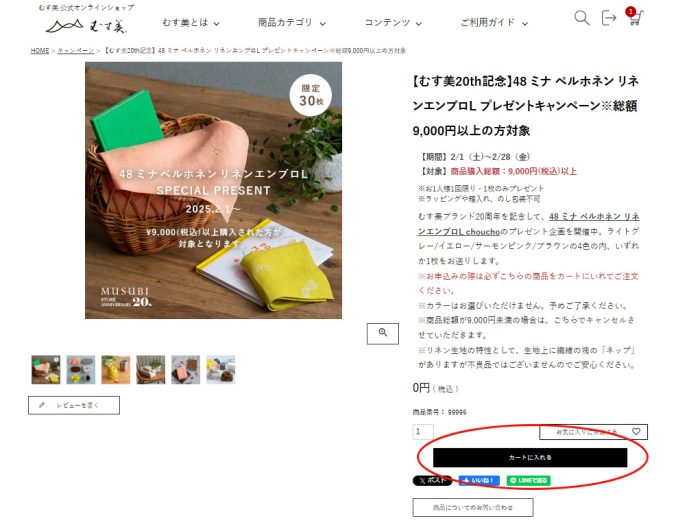Share with the green LINEで送る button

pyautogui.click(x=529, y=481)
